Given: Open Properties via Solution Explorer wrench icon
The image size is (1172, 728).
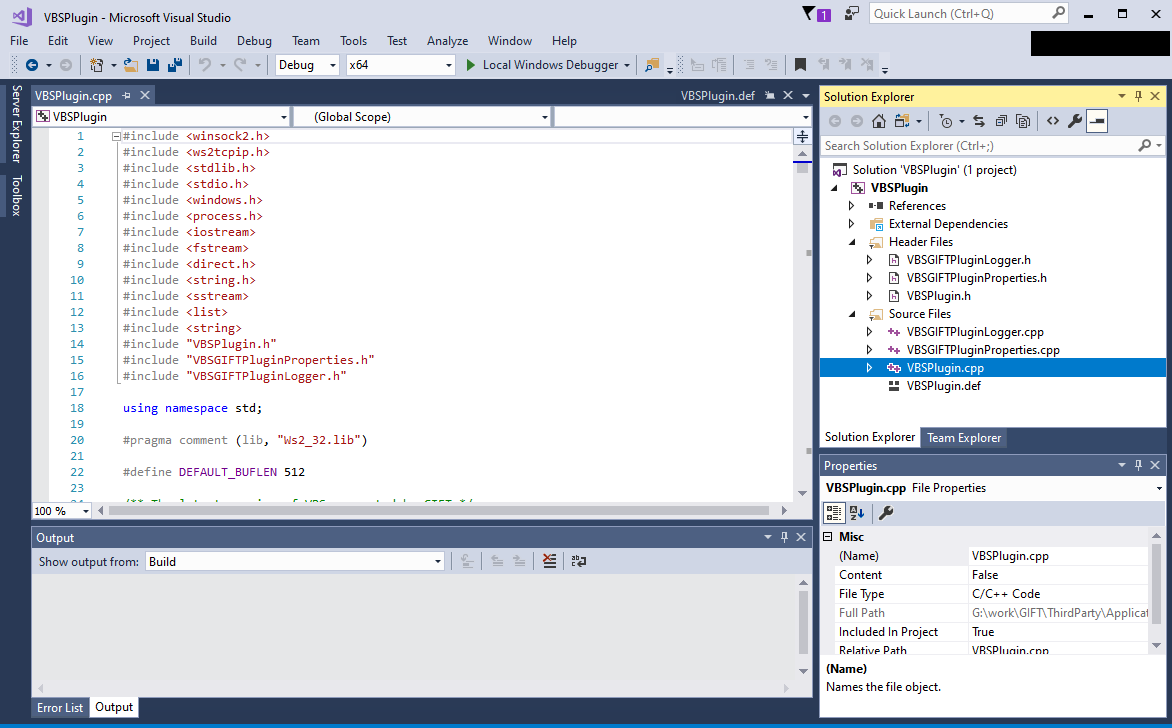Looking at the screenshot, I should tap(1075, 121).
